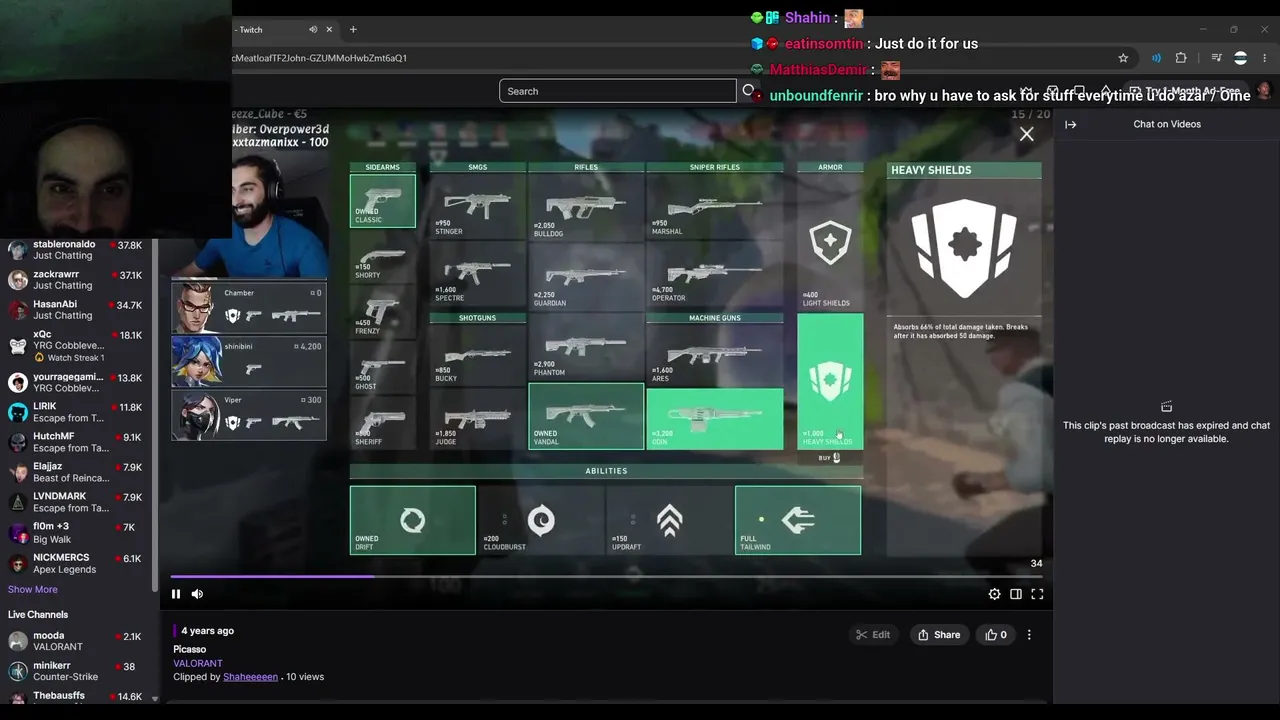Pick the Ares machine gun
Image resolution: width=1280 pixels, height=720 pixels.
715,354
